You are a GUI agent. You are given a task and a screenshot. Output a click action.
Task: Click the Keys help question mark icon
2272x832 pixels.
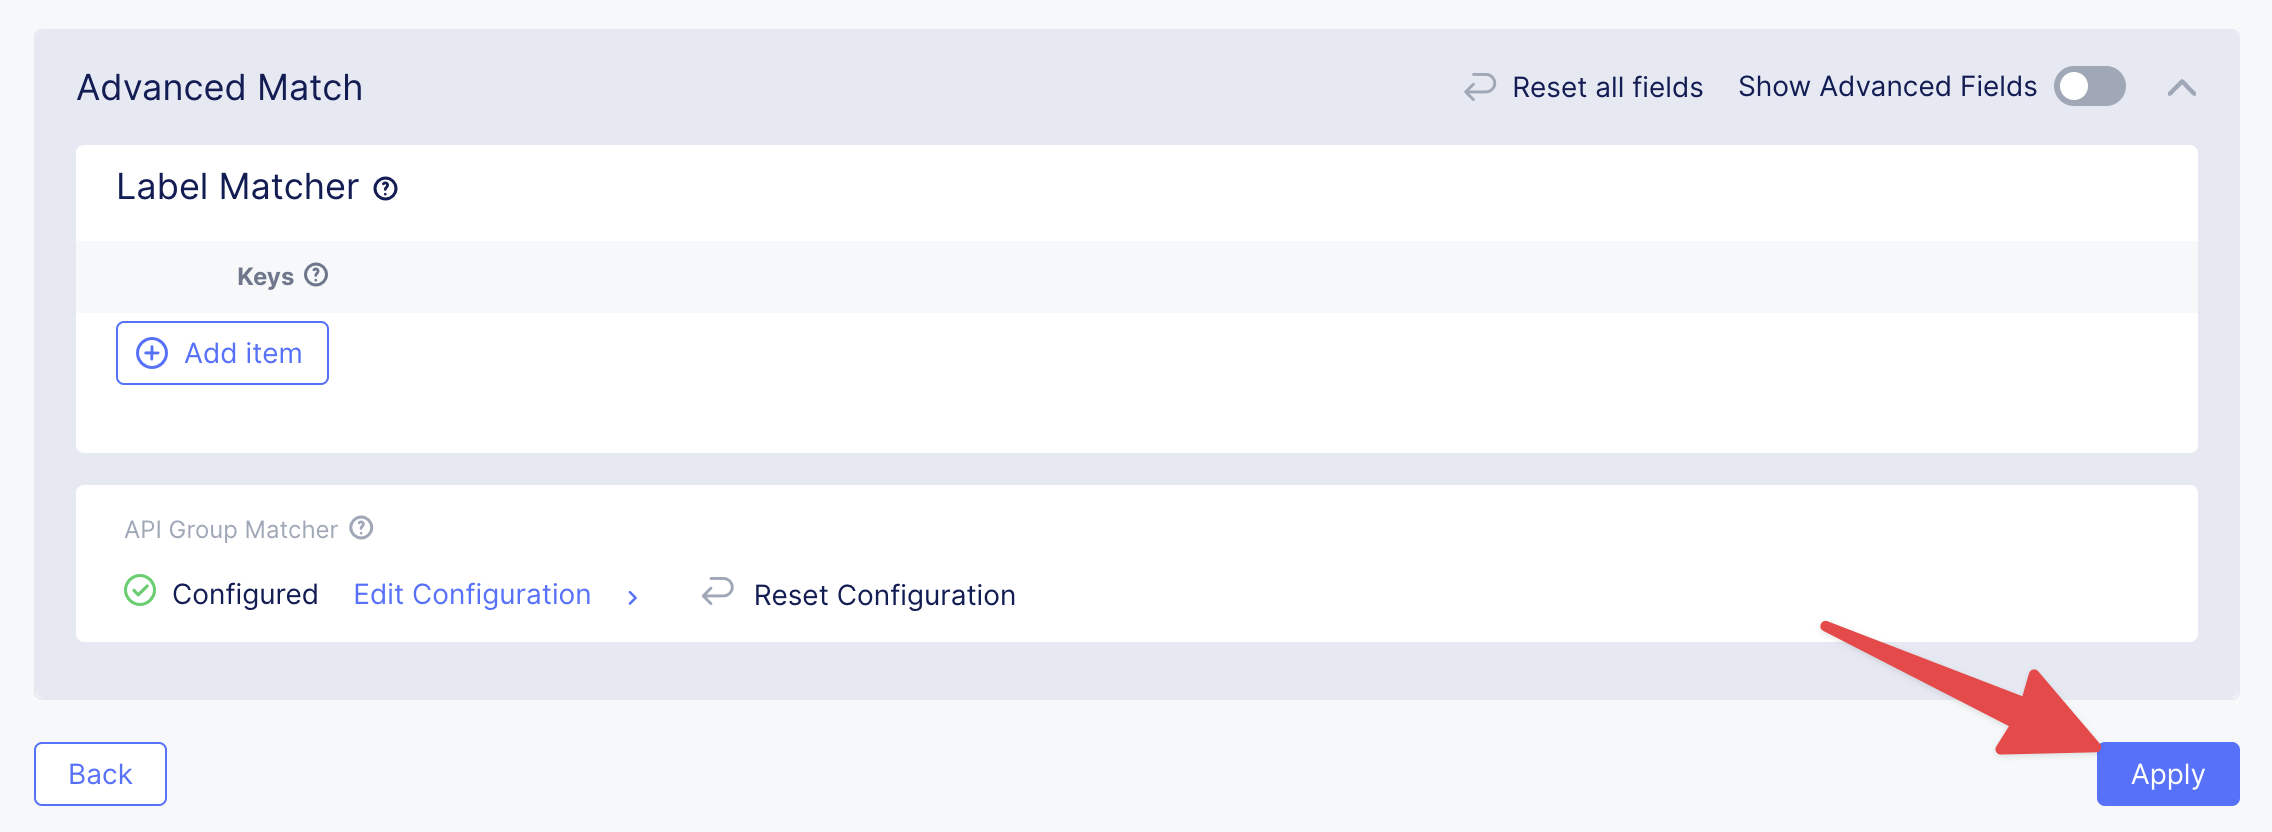click(x=316, y=275)
